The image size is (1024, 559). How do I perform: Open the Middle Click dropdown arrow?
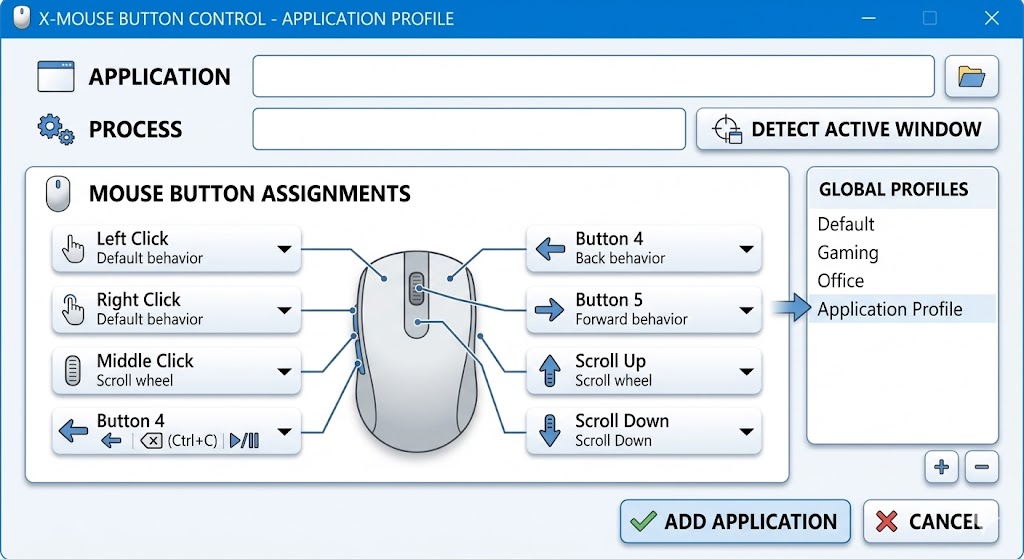coord(284,371)
